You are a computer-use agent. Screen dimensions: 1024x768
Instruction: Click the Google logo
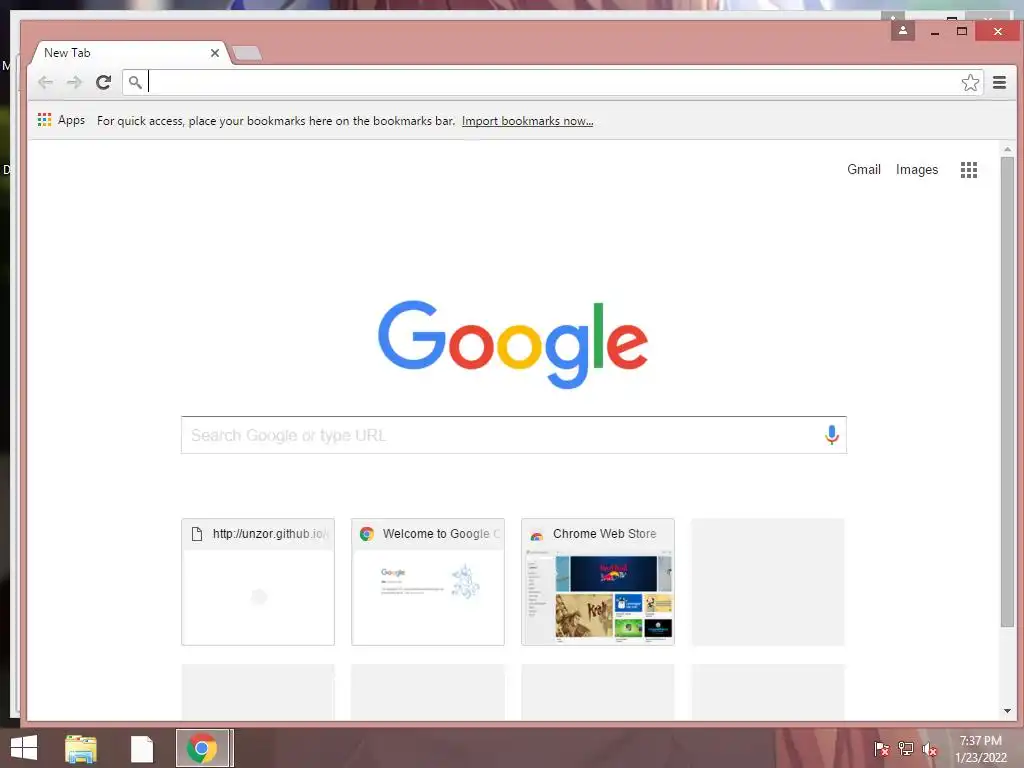pyautogui.click(x=513, y=344)
